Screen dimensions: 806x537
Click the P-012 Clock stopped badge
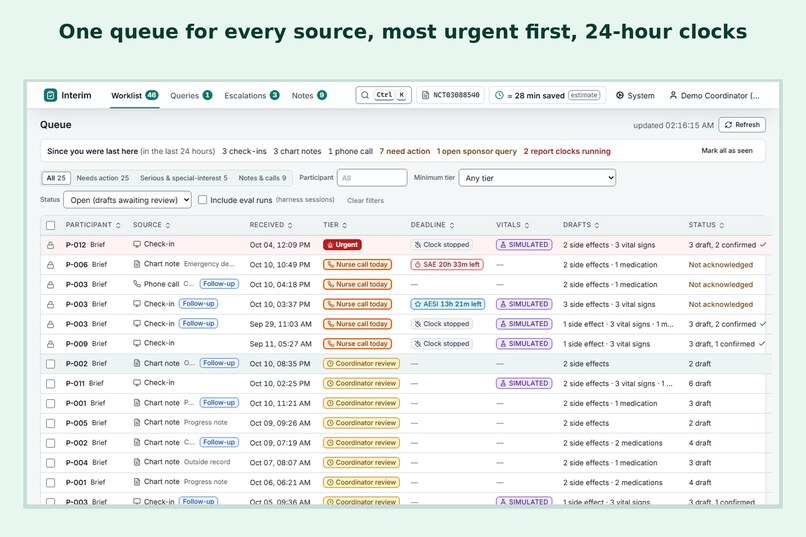(442, 245)
